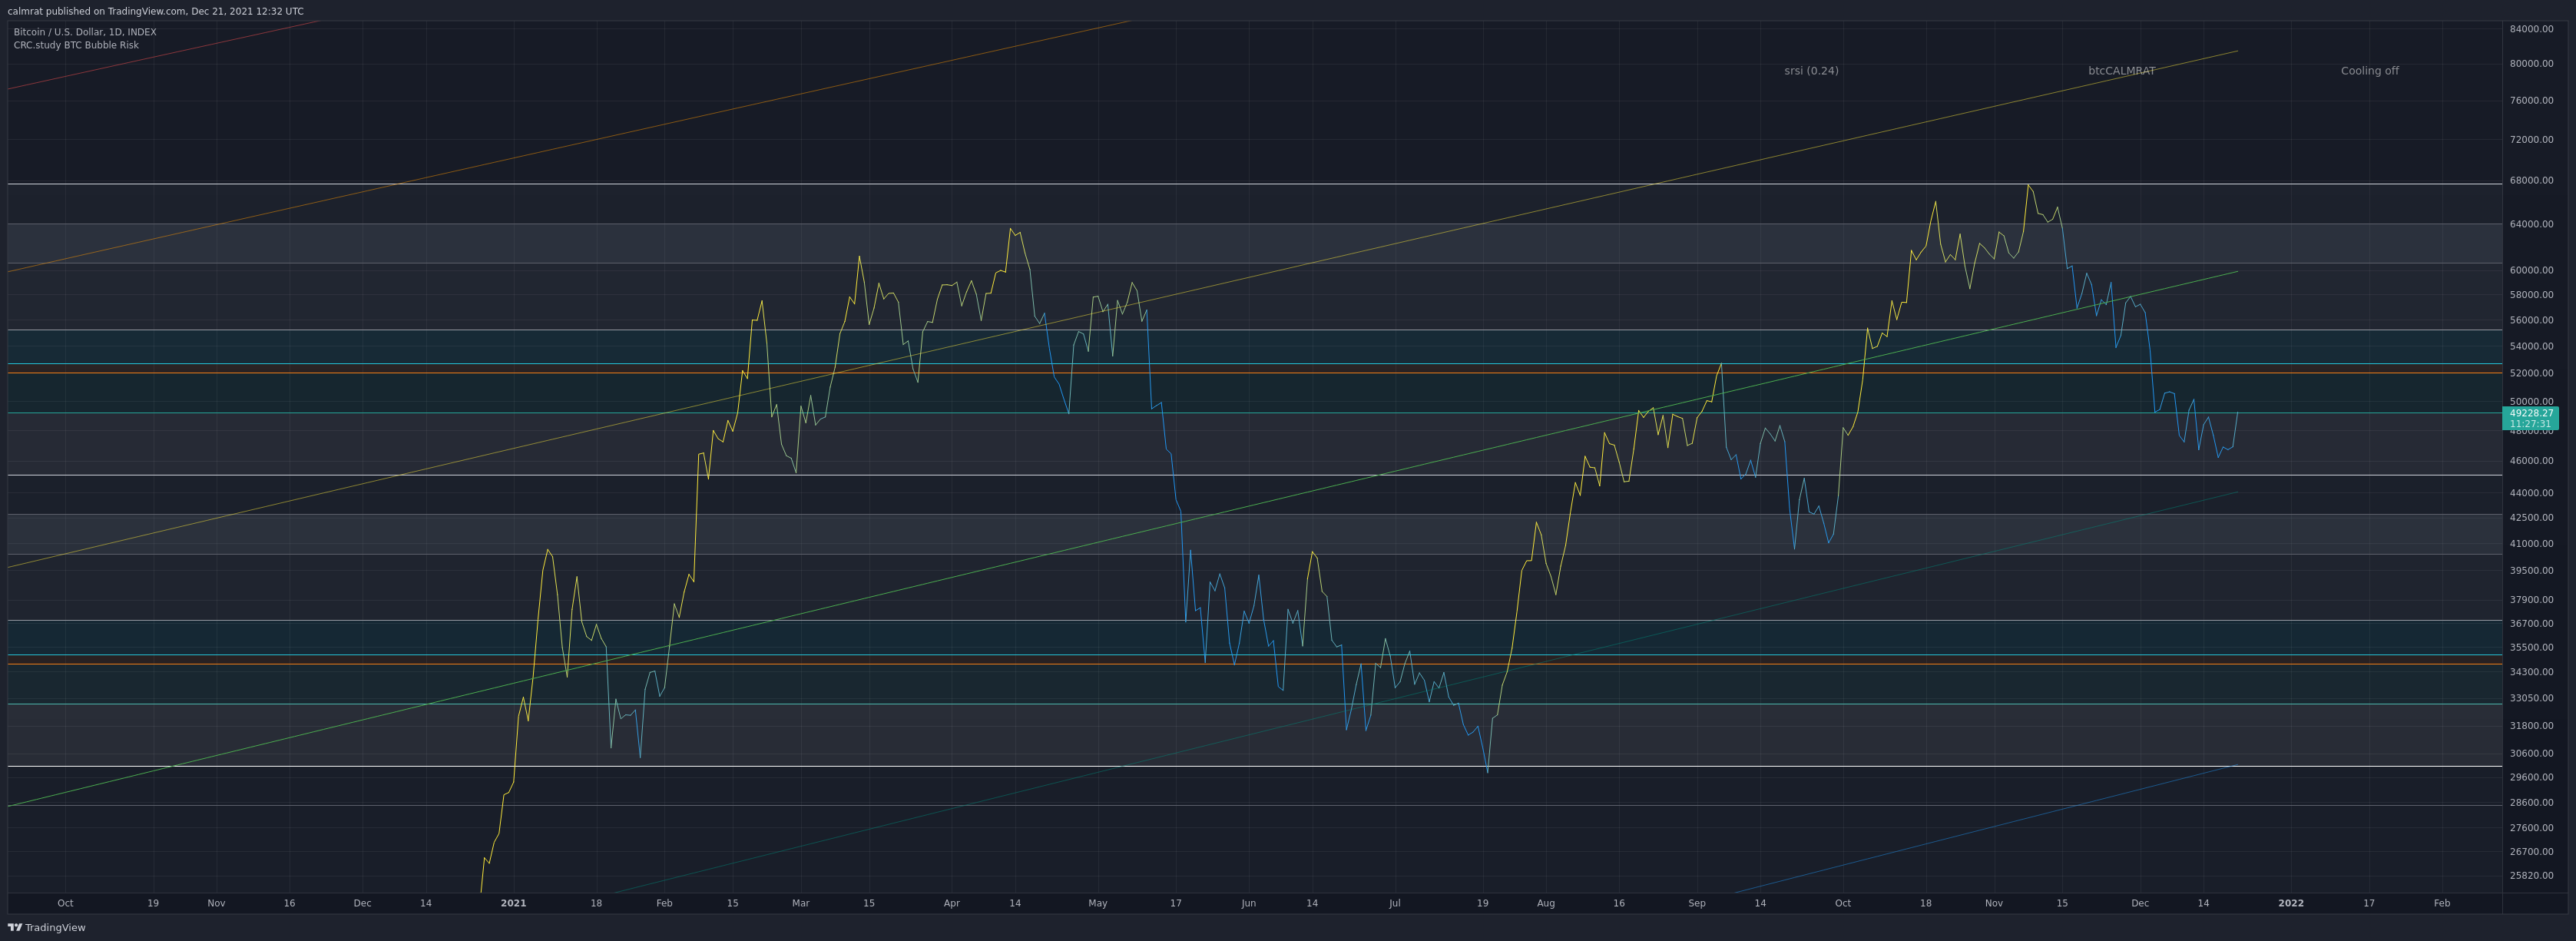2576x941 pixels.
Task: Open the calmrat published on TradingView.com header
Action: pyautogui.click(x=155, y=11)
